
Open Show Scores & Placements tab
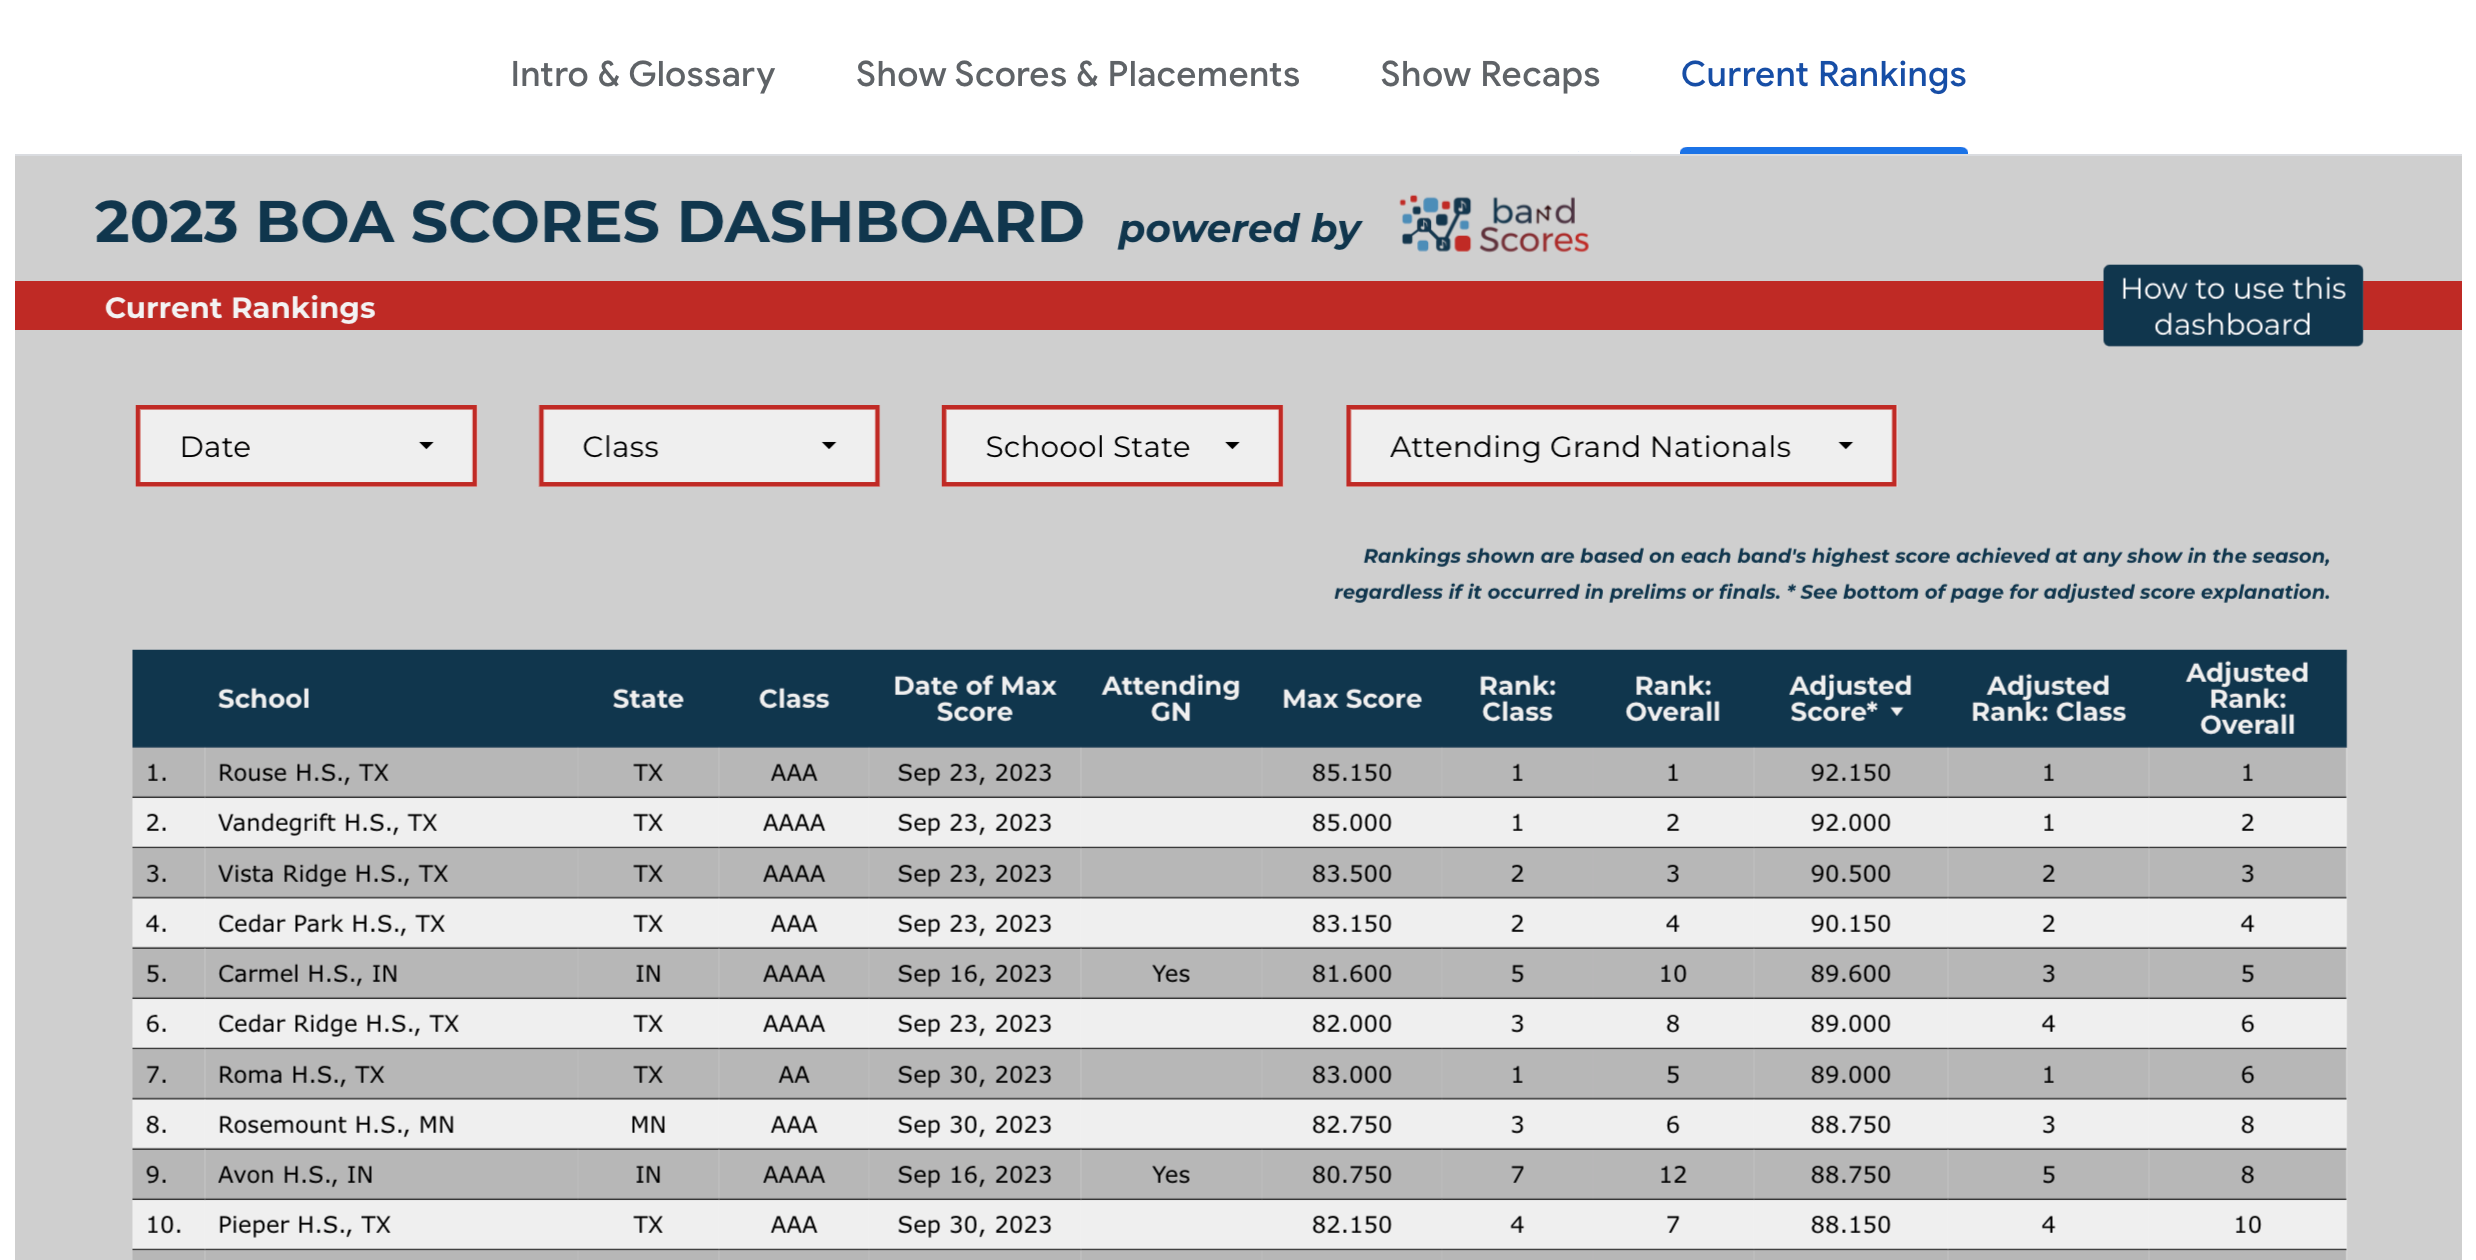pyautogui.click(x=1077, y=74)
